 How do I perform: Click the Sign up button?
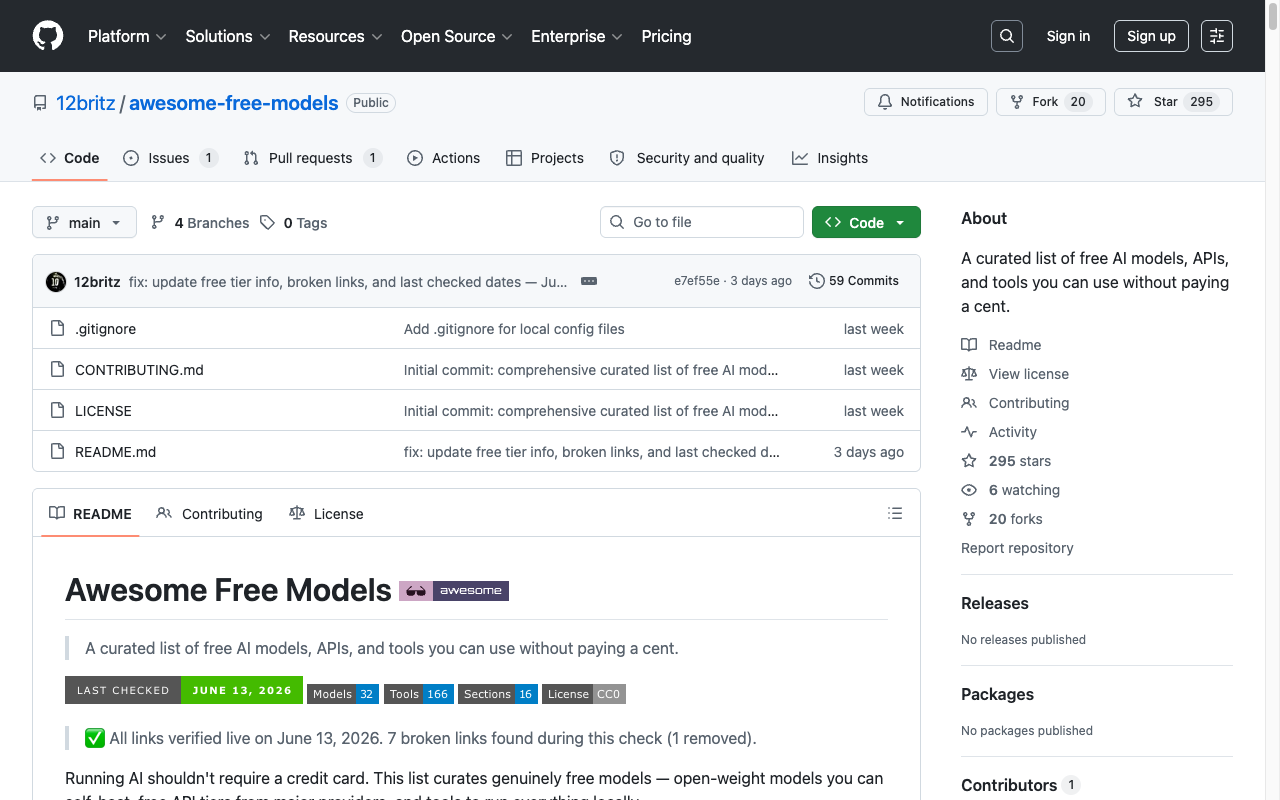point(1151,36)
